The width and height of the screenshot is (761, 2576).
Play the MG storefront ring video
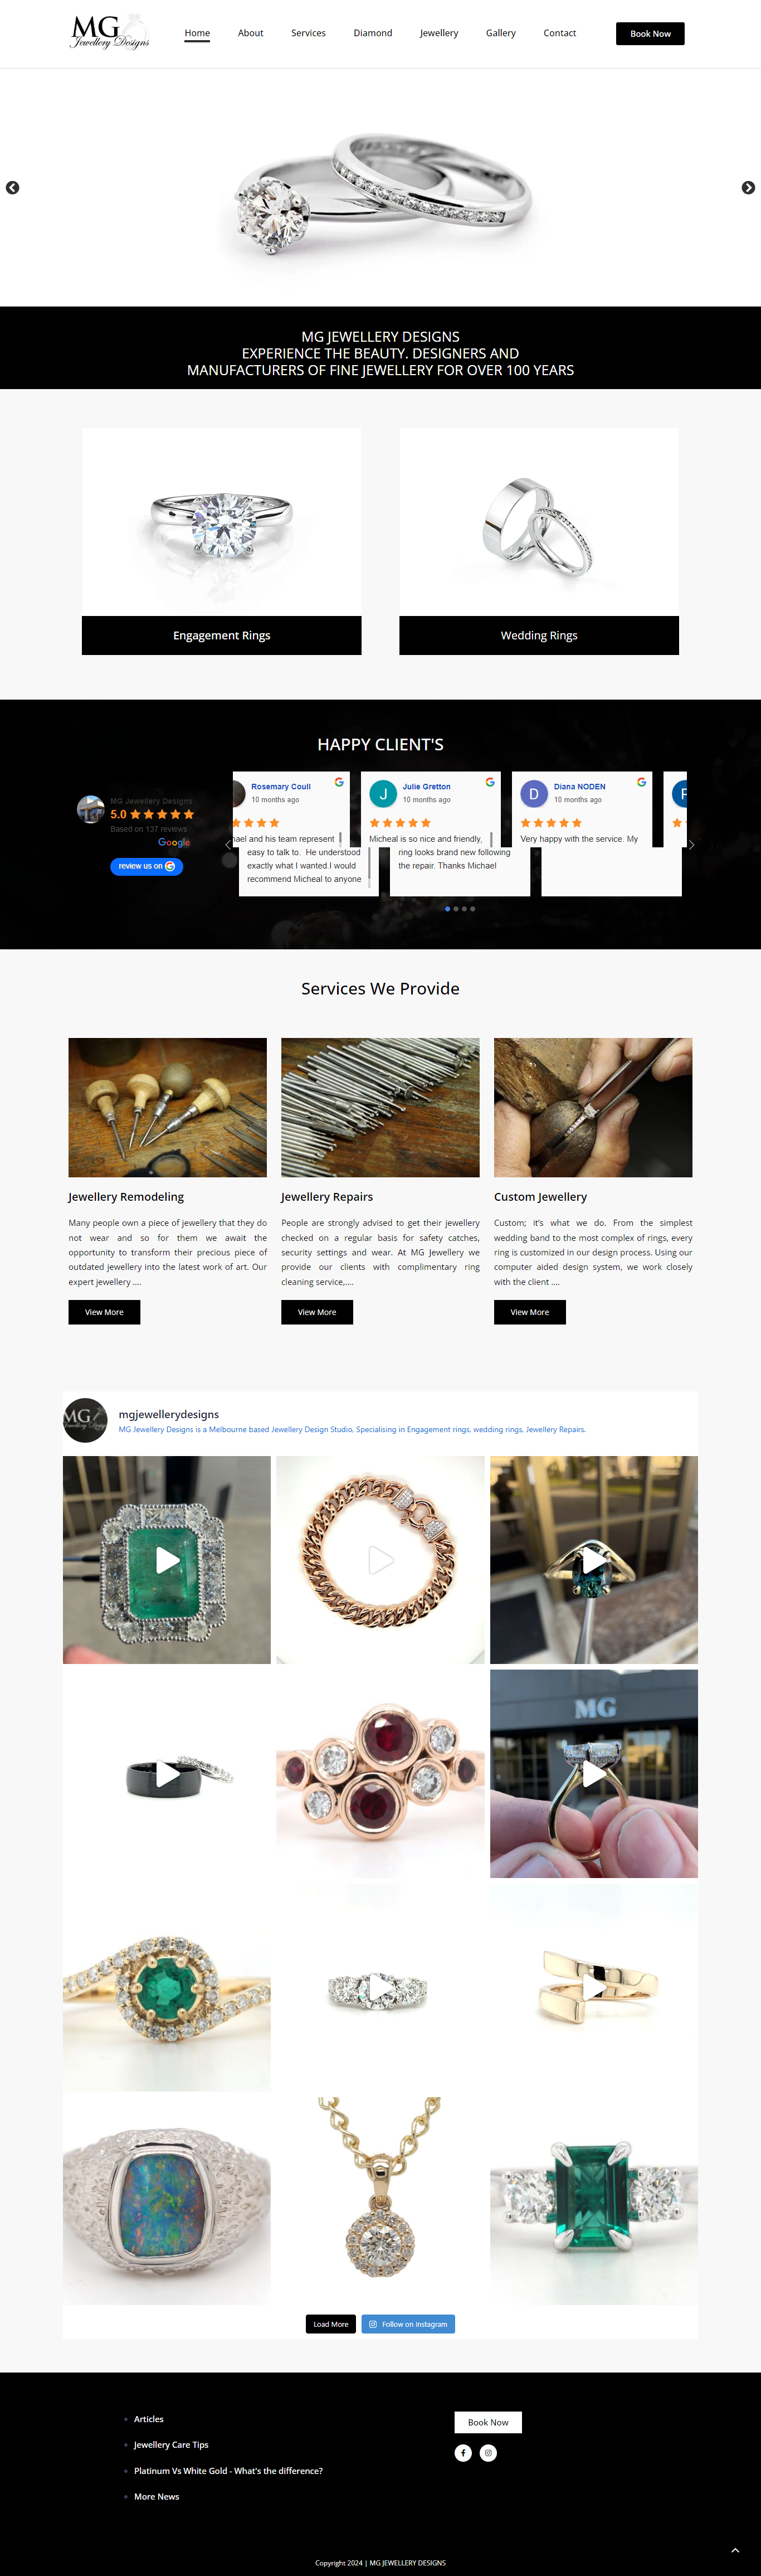(594, 1773)
